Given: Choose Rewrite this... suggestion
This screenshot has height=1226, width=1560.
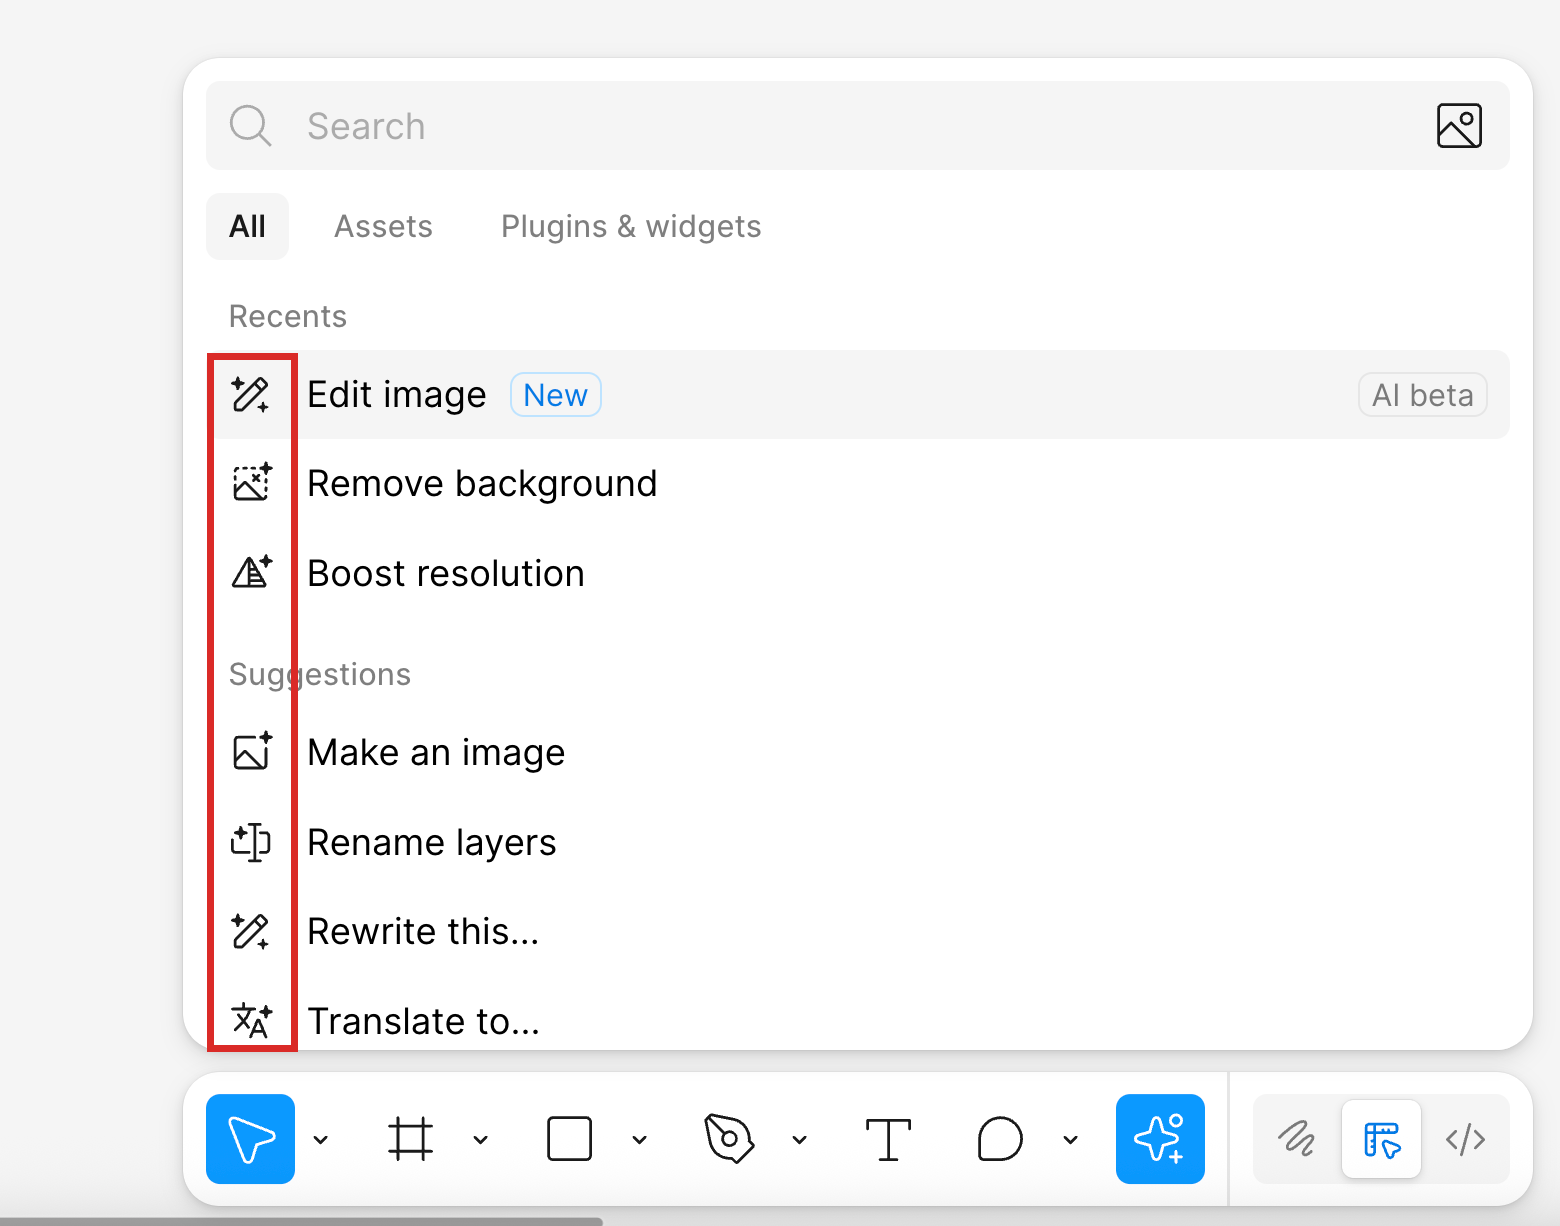Looking at the screenshot, I should pyautogui.click(x=858, y=931).
